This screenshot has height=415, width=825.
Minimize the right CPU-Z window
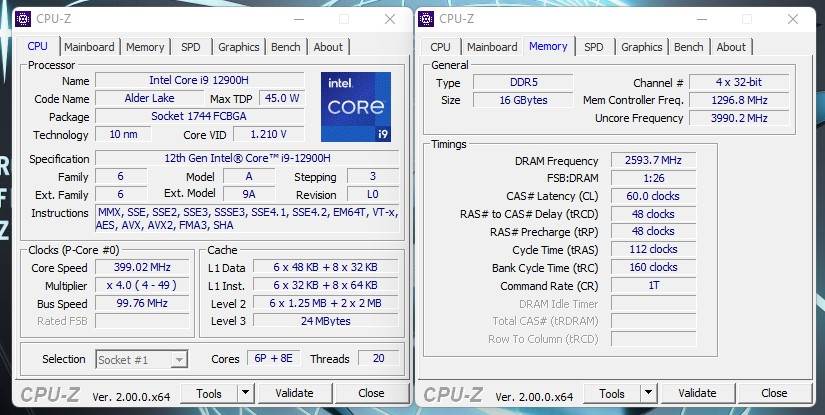702,19
